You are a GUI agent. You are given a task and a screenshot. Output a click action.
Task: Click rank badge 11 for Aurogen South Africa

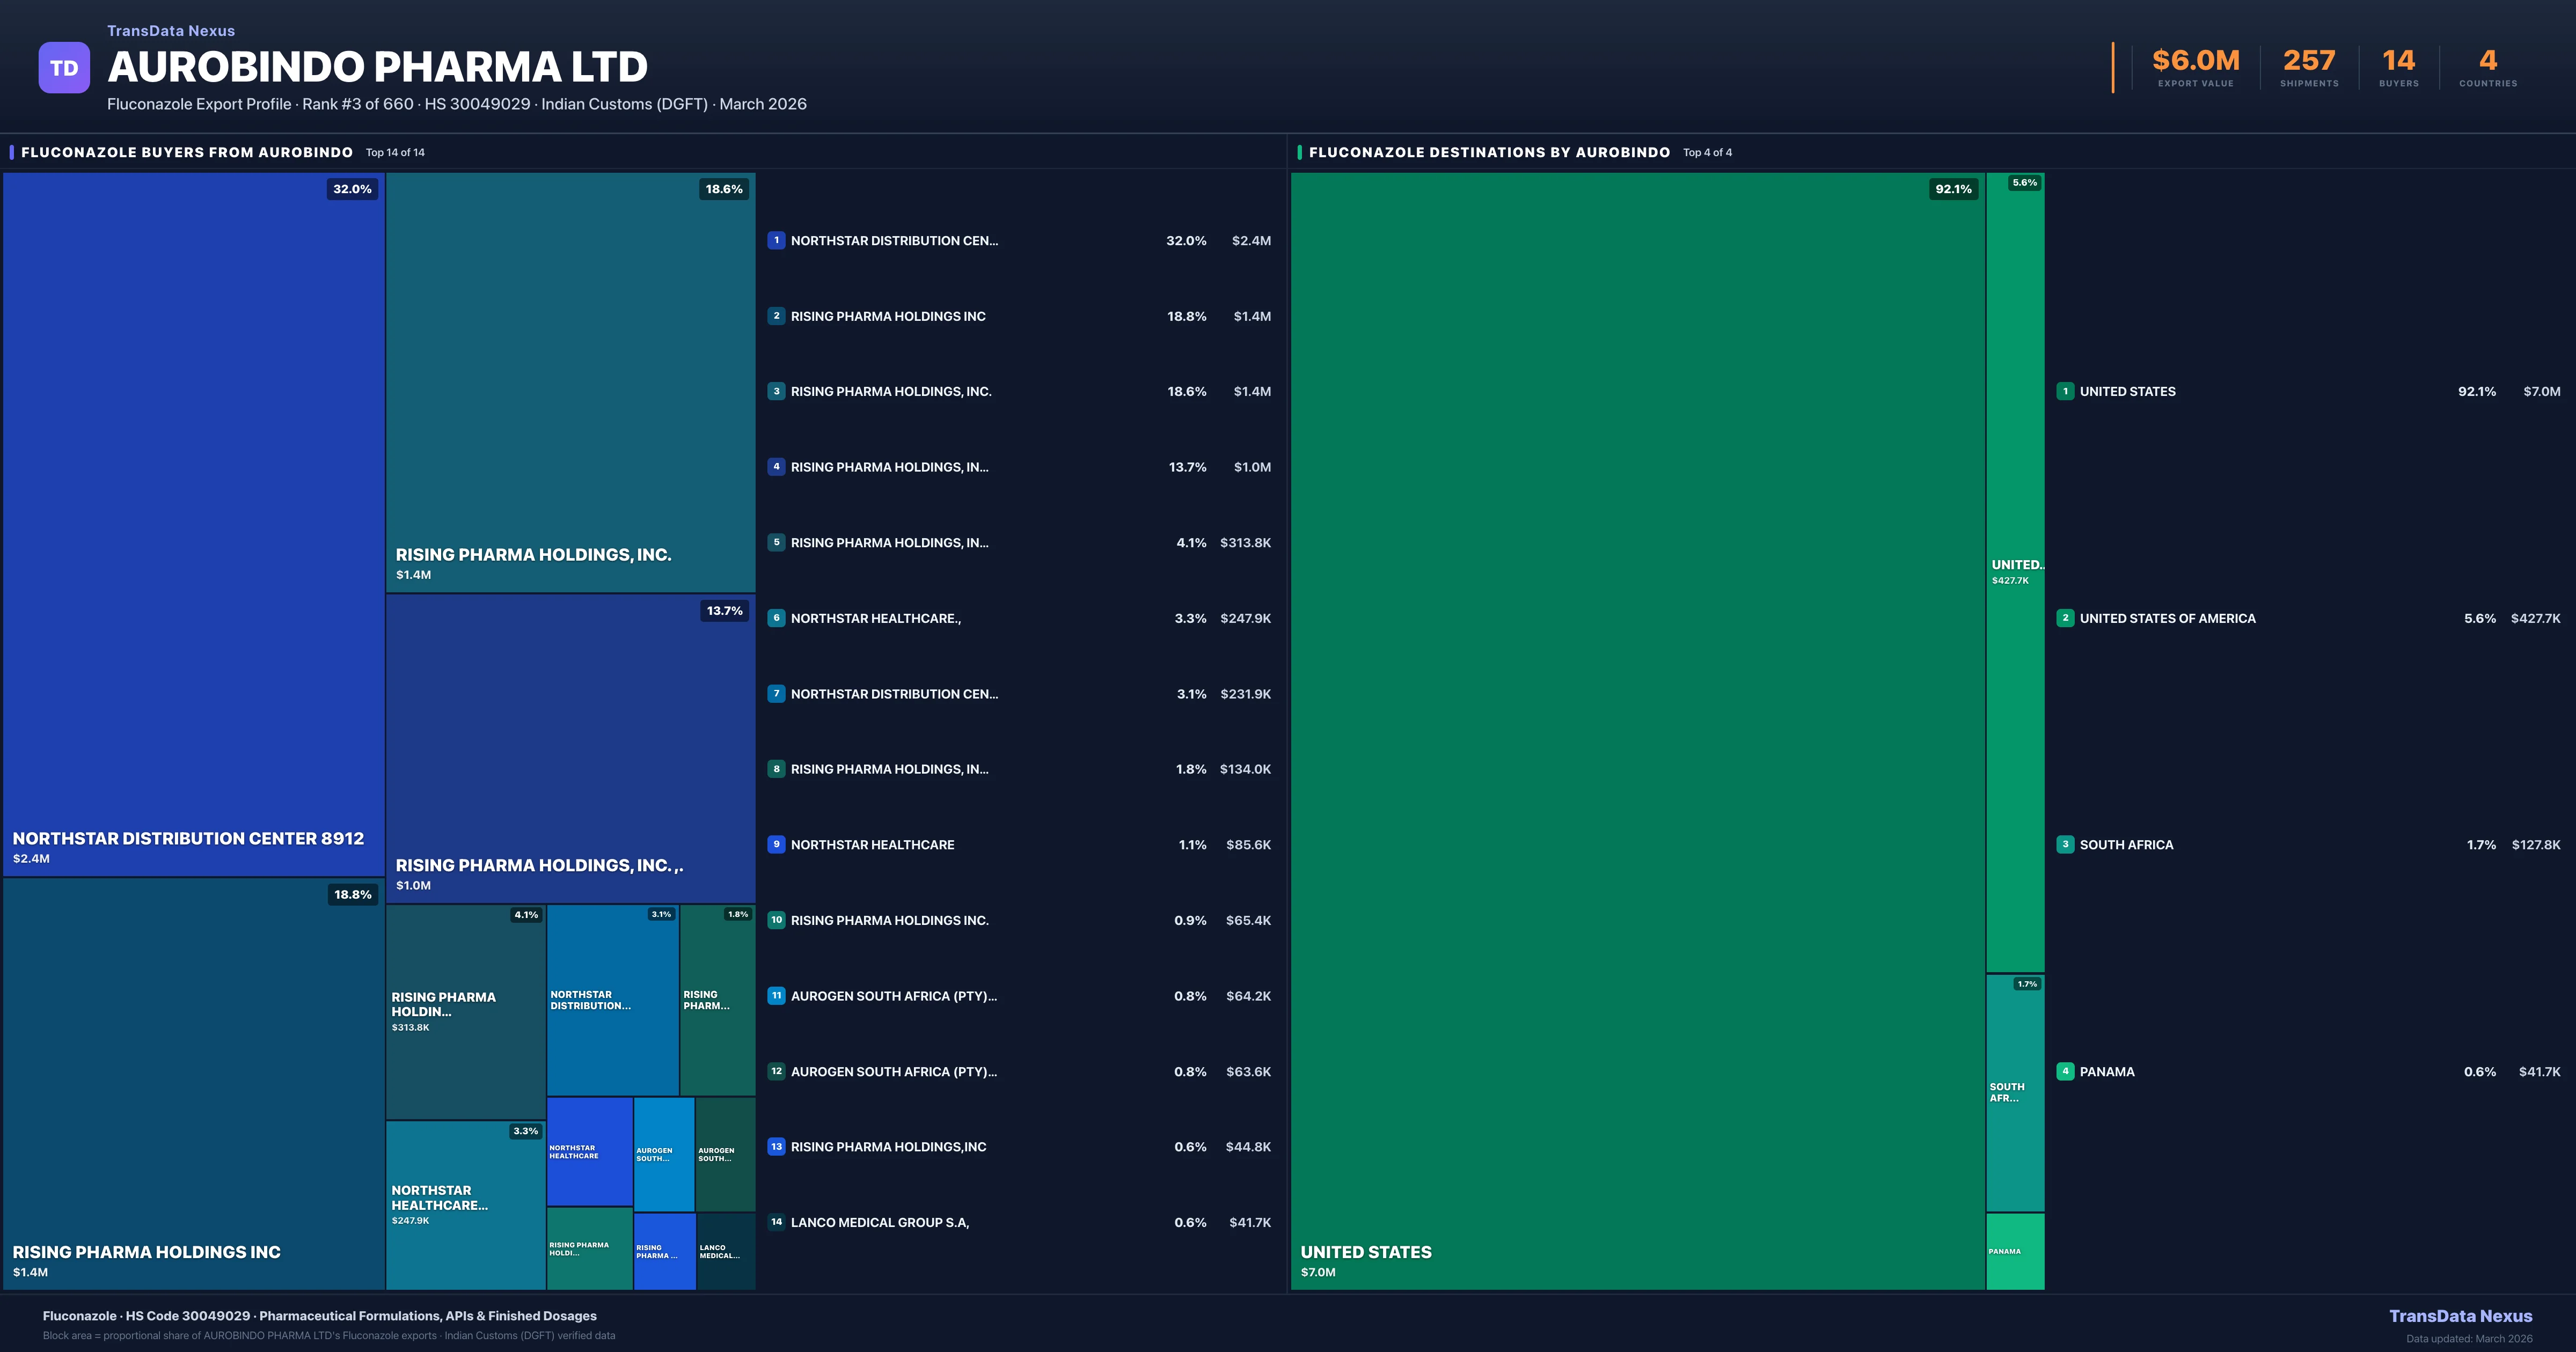pyautogui.click(x=776, y=996)
